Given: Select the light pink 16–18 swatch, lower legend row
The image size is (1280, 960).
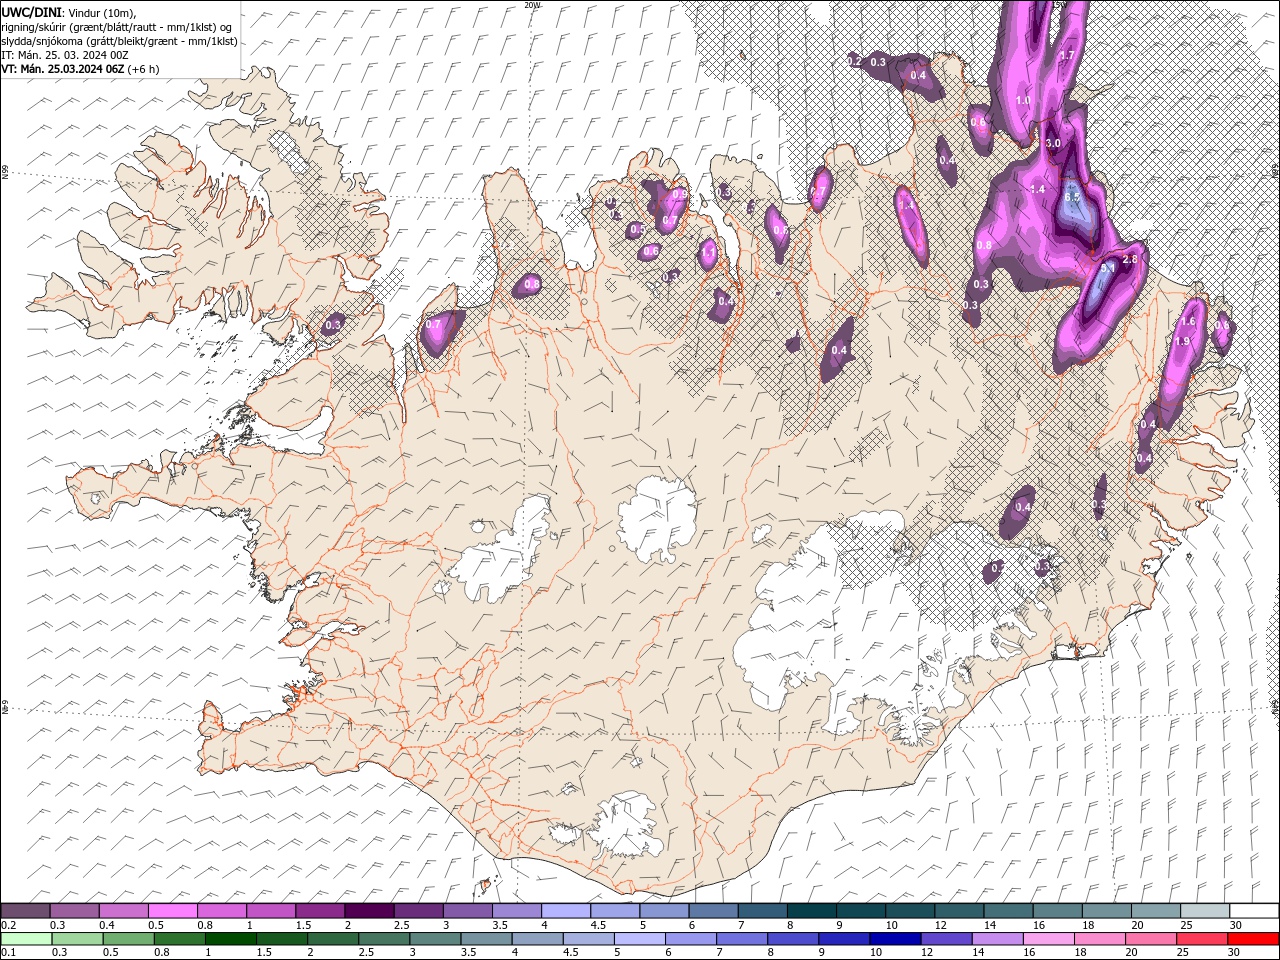Looking at the screenshot, I should coord(1048,939).
